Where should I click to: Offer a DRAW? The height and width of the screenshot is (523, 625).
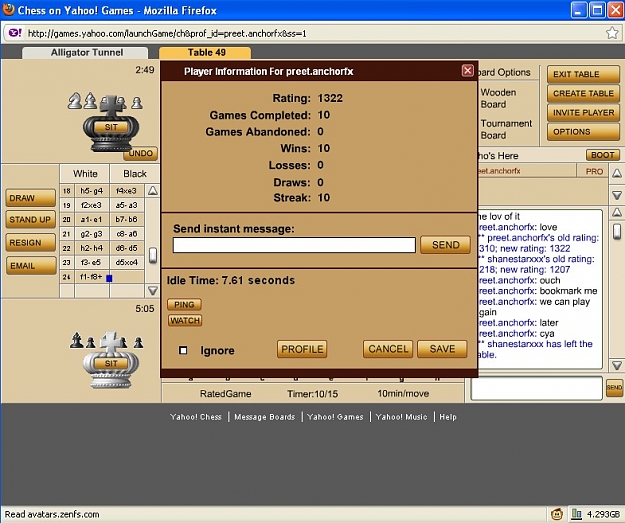pyautogui.click(x=31, y=198)
